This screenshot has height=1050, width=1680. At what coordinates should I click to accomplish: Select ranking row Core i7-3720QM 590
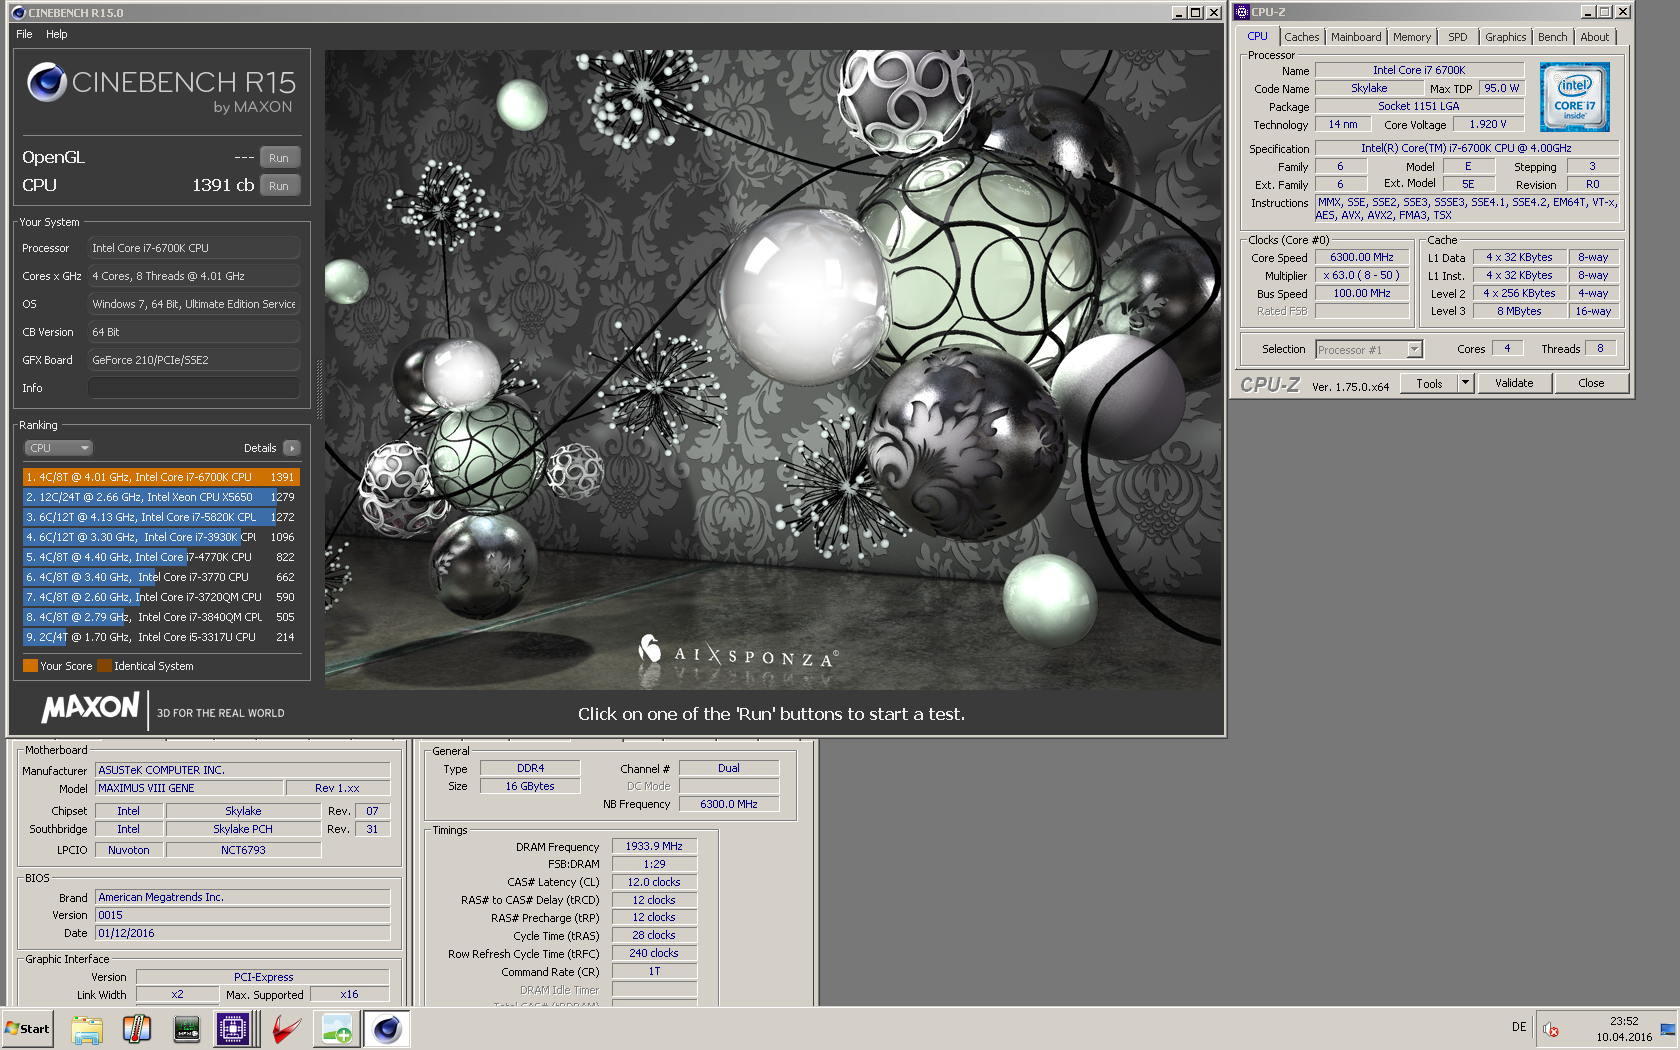(161, 597)
